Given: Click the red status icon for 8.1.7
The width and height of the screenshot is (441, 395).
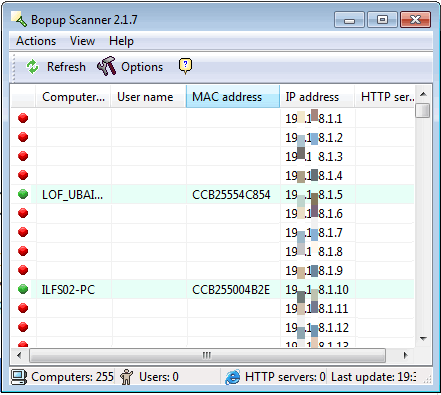Looking at the screenshot, I should pos(23,232).
